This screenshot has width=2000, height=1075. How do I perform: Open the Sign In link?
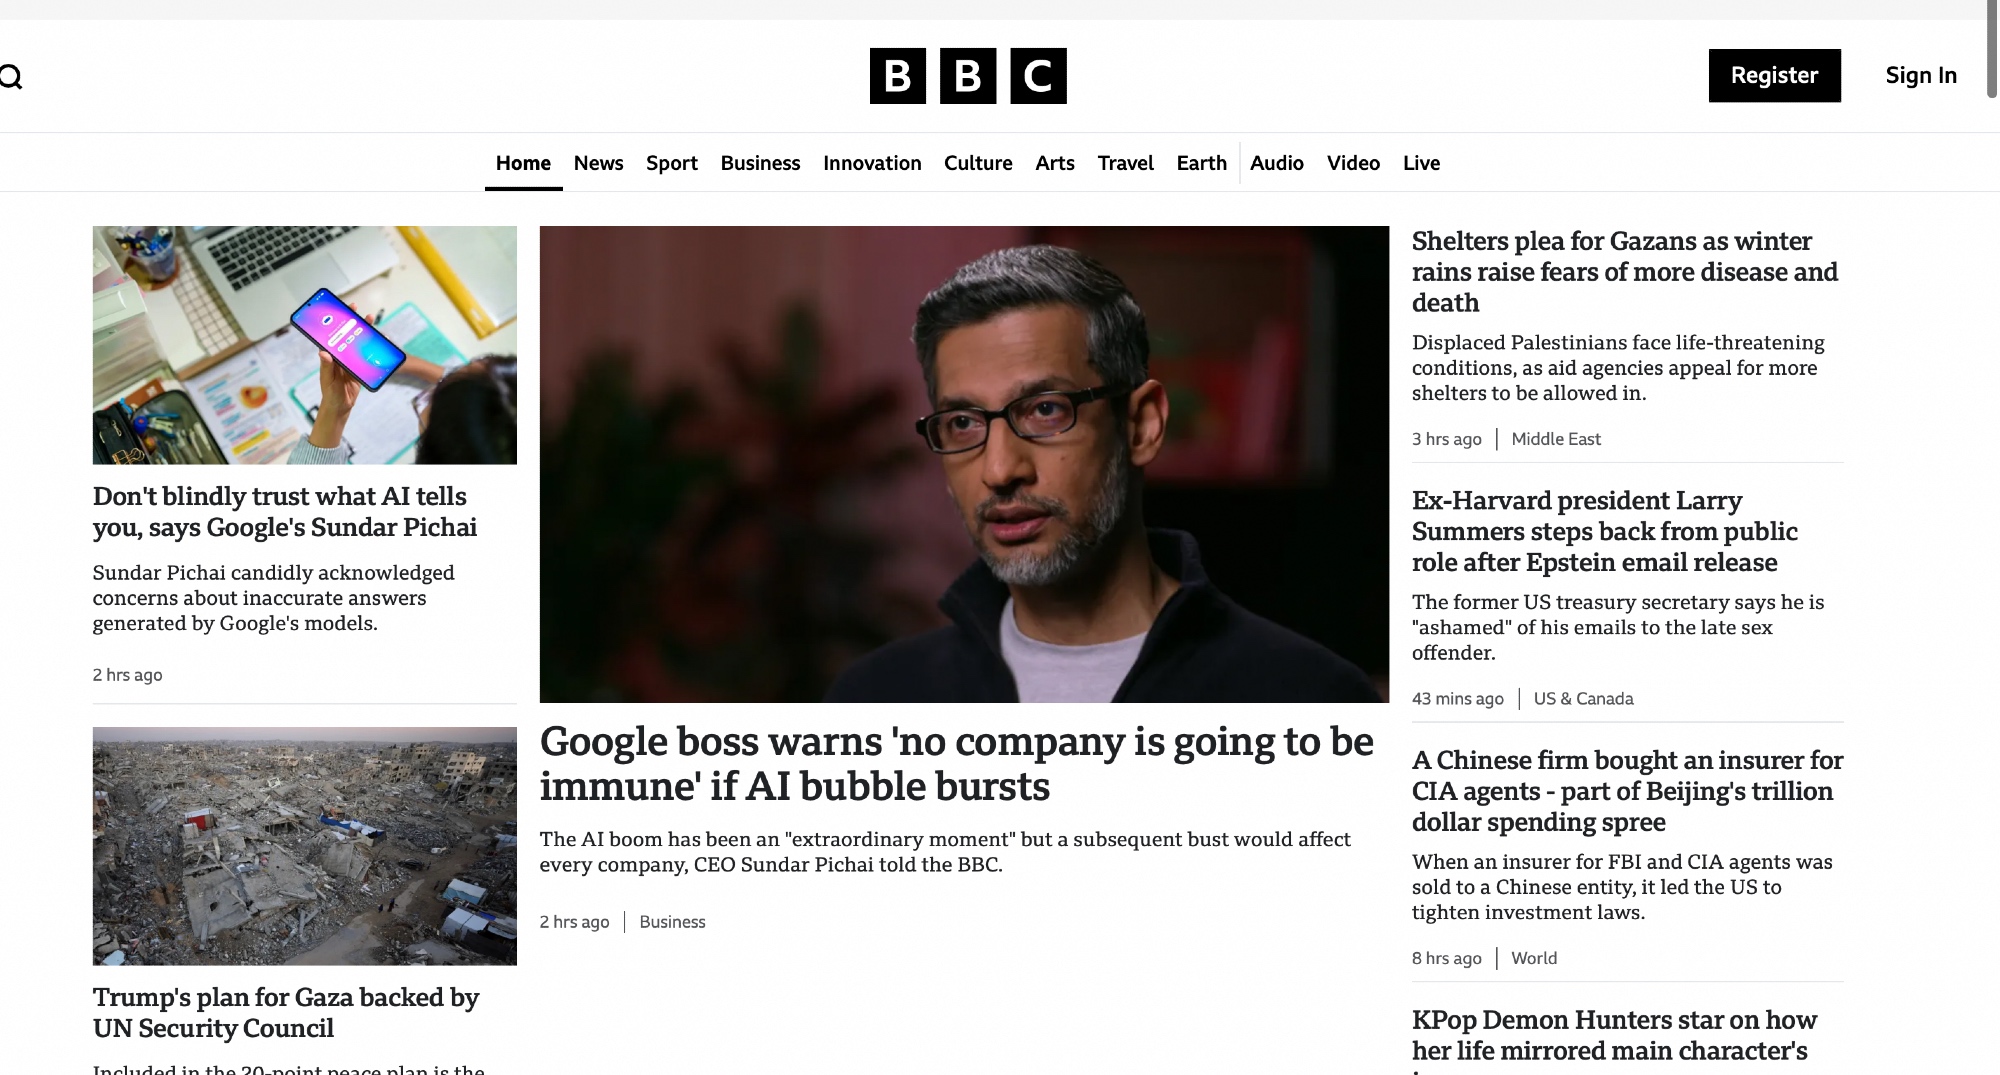[x=1920, y=76]
